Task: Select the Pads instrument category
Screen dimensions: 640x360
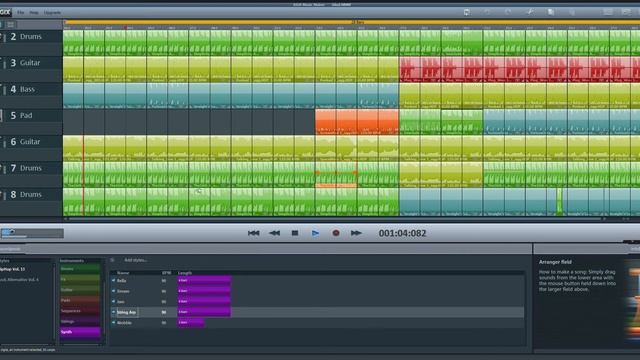Action: pos(80,300)
